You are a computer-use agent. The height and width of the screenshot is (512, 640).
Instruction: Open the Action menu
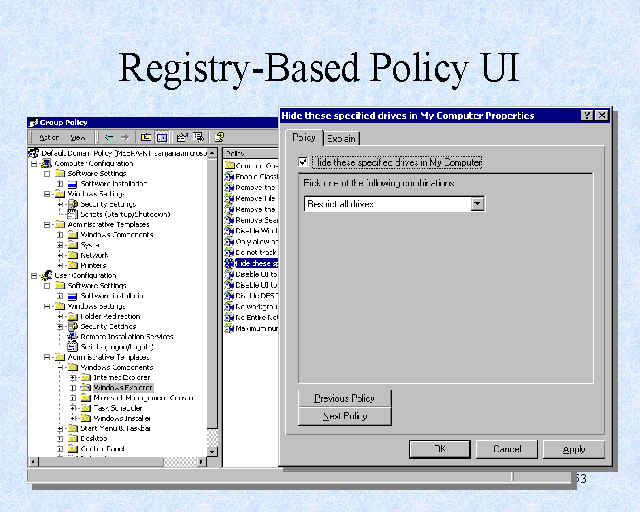[49, 137]
